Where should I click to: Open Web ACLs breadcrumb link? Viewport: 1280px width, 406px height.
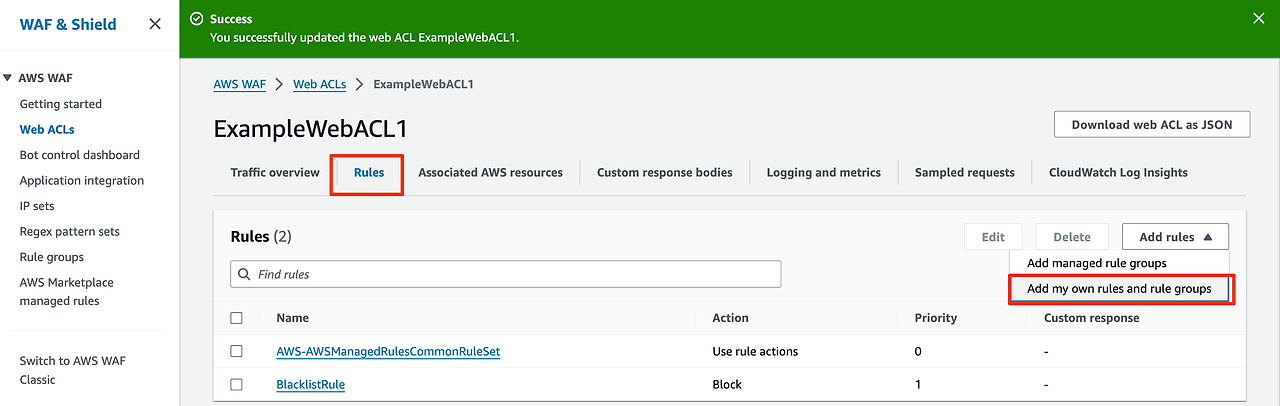pyautogui.click(x=319, y=84)
